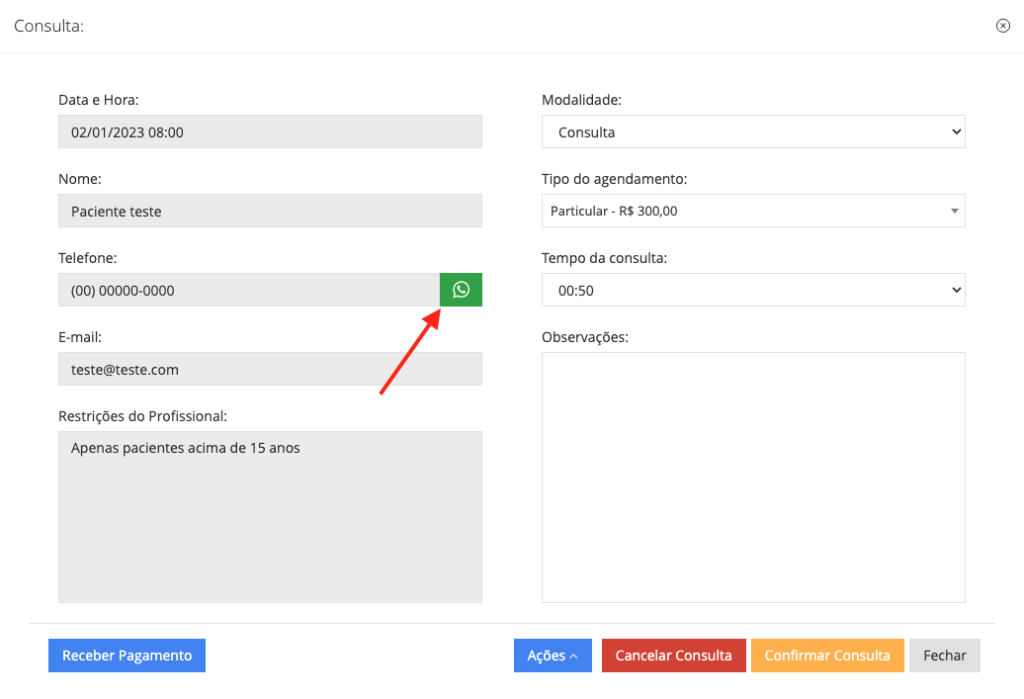Click the Data e Hora: label
This screenshot has width=1024, height=699.
tap(99, 100)
